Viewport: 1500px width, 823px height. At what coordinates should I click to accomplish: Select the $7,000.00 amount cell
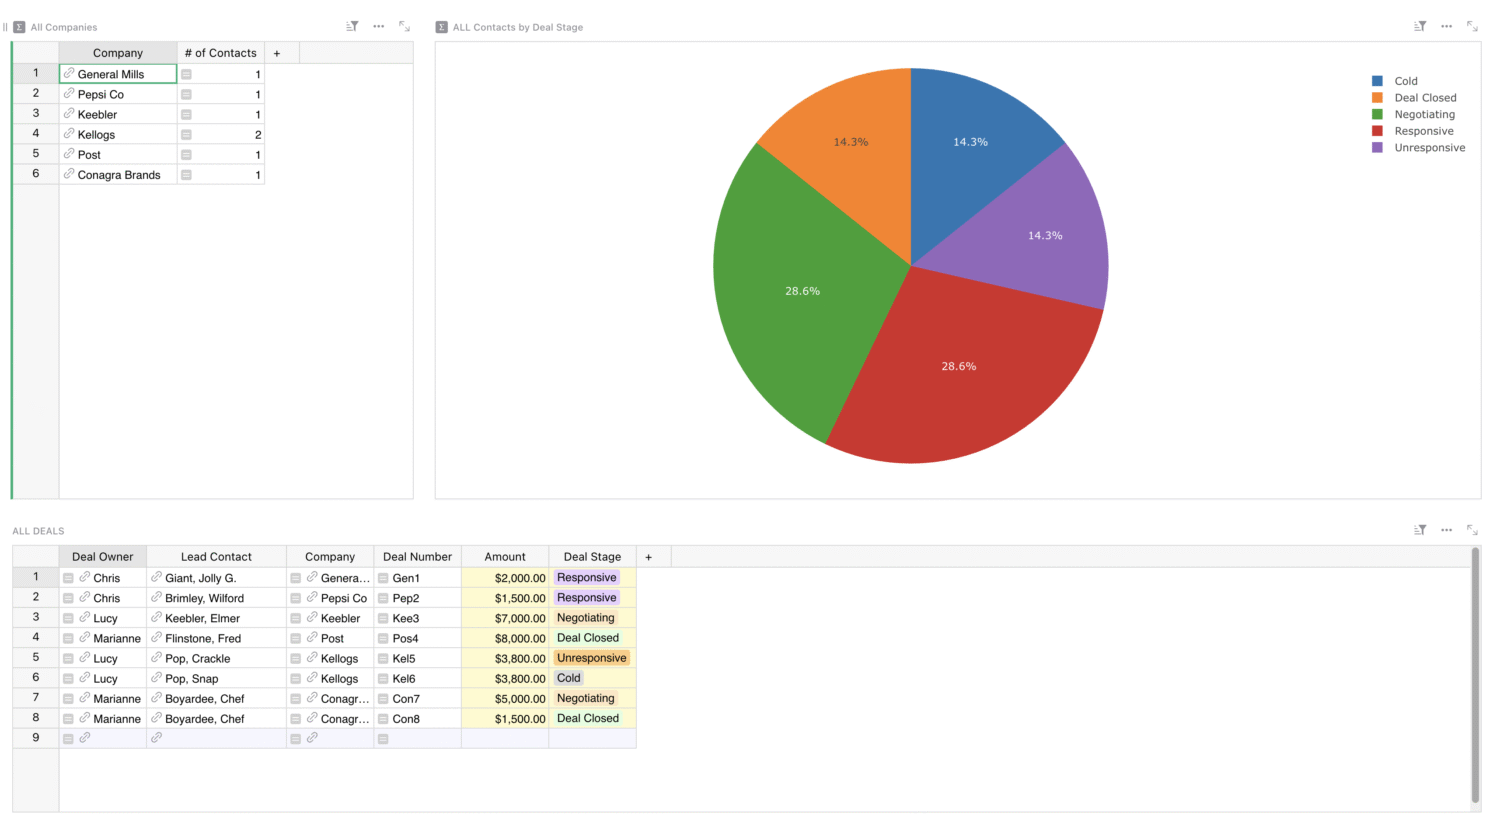coord(505,618)
